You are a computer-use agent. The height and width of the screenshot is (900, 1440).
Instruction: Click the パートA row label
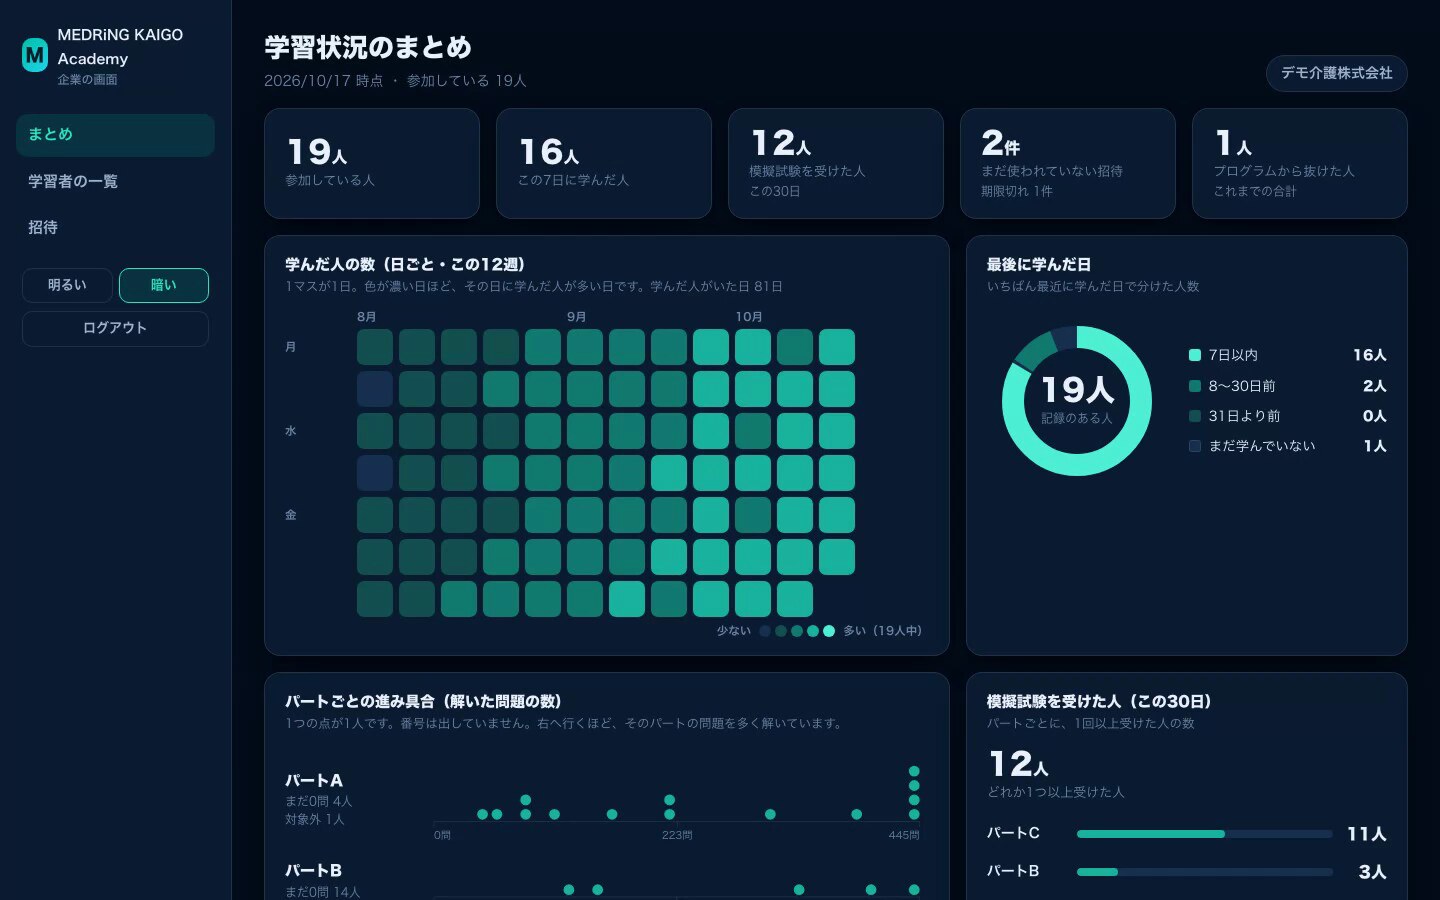[314, 781]
